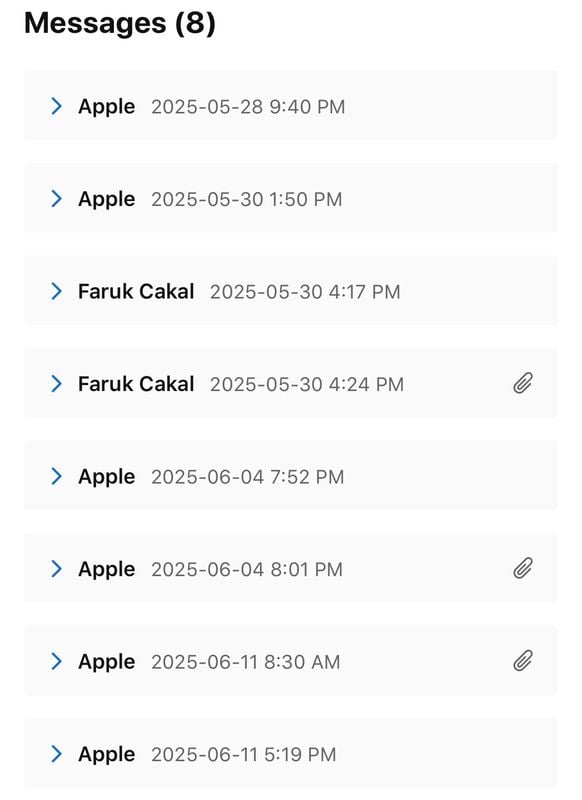
Task: Select sender name Faruk Cakal at 4:17 PM
Action: [136, 291]
